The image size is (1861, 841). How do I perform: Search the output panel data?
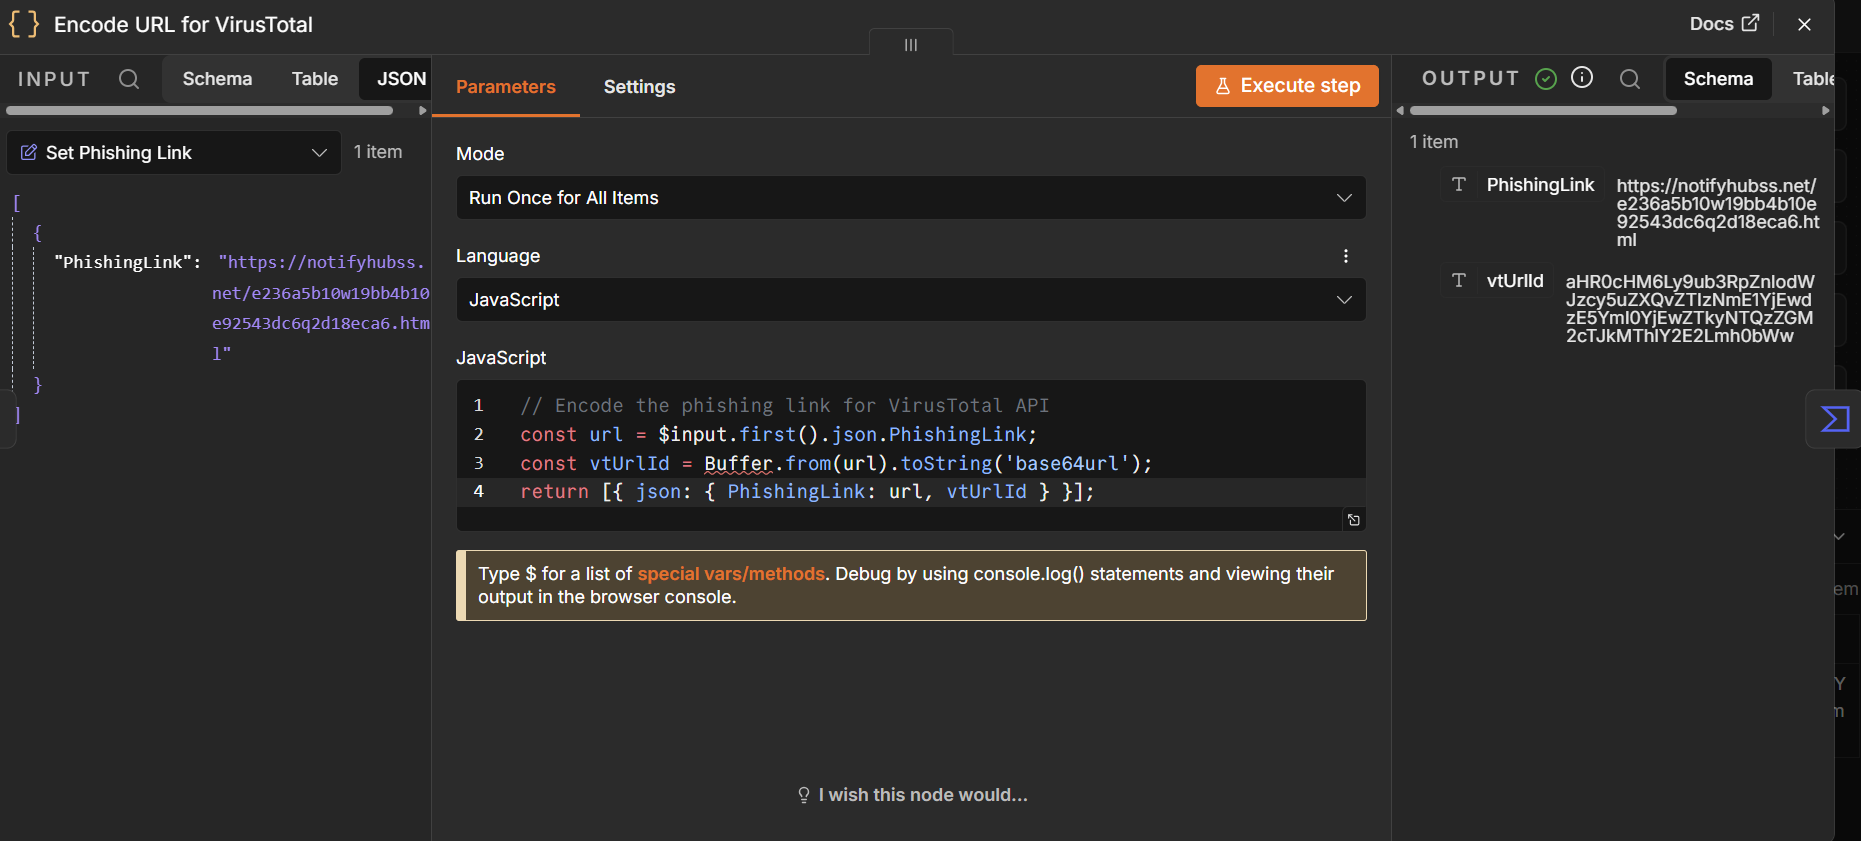coord(1630,79)
